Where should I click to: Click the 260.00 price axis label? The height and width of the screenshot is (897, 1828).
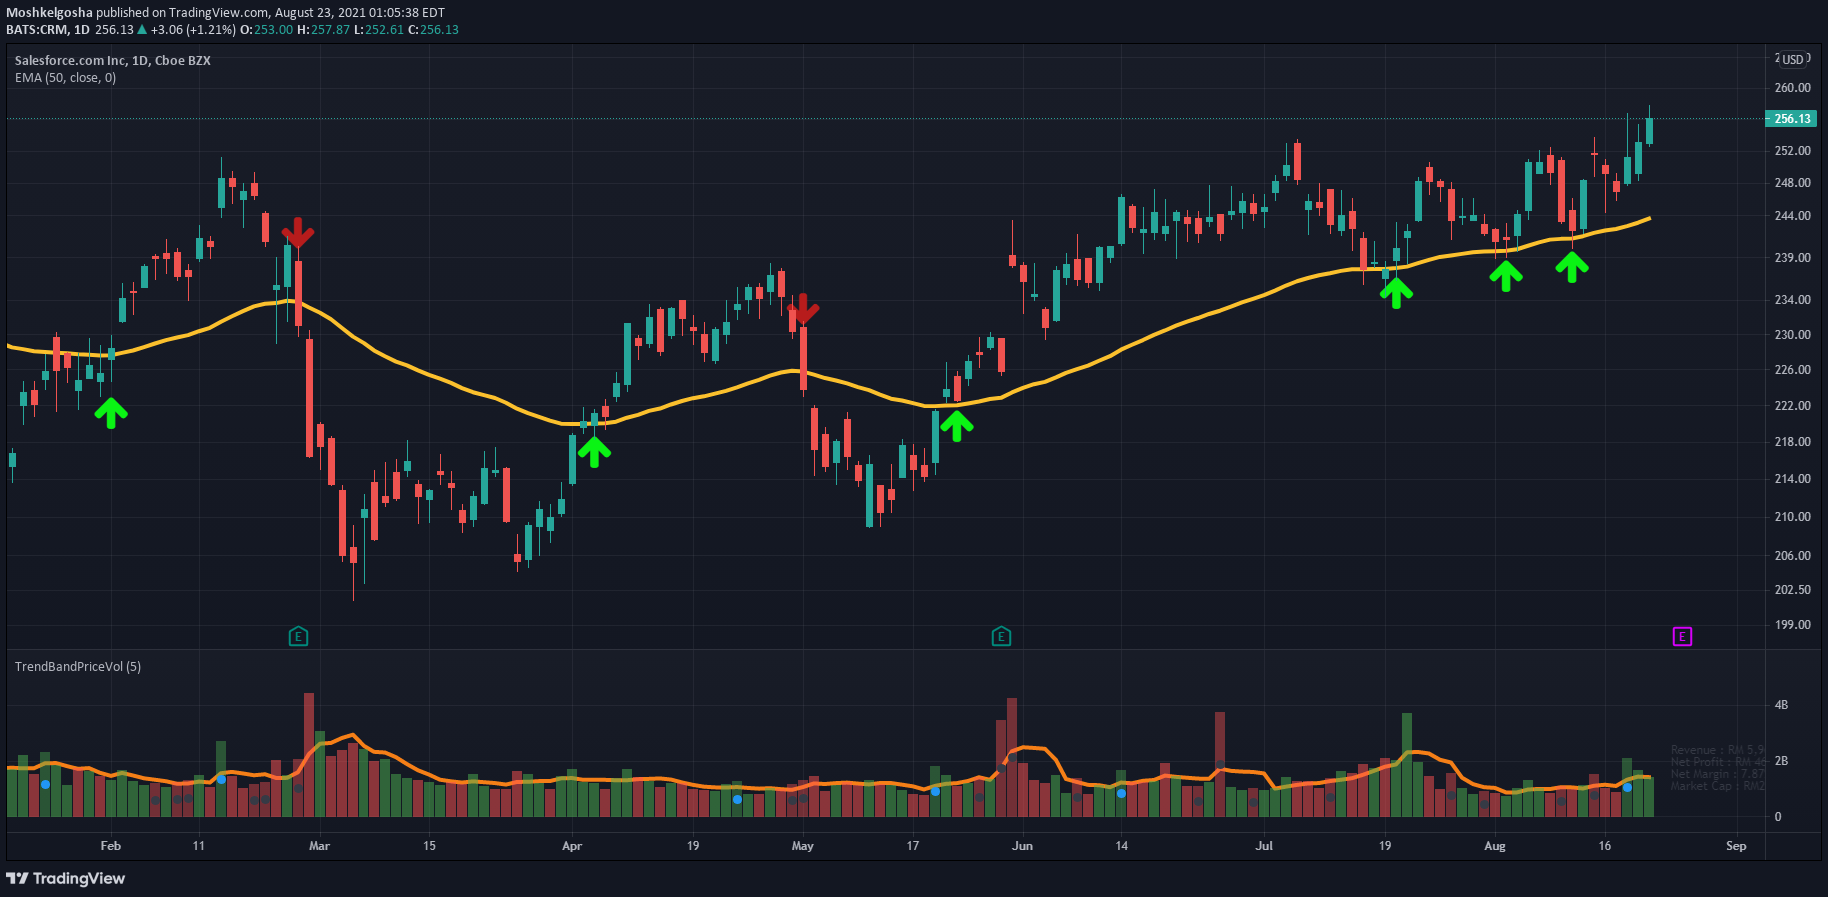click(1792, 88)
